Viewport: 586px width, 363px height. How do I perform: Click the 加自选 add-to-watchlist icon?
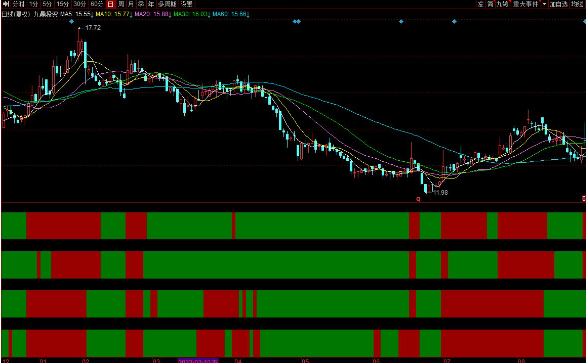pos(559,4)
